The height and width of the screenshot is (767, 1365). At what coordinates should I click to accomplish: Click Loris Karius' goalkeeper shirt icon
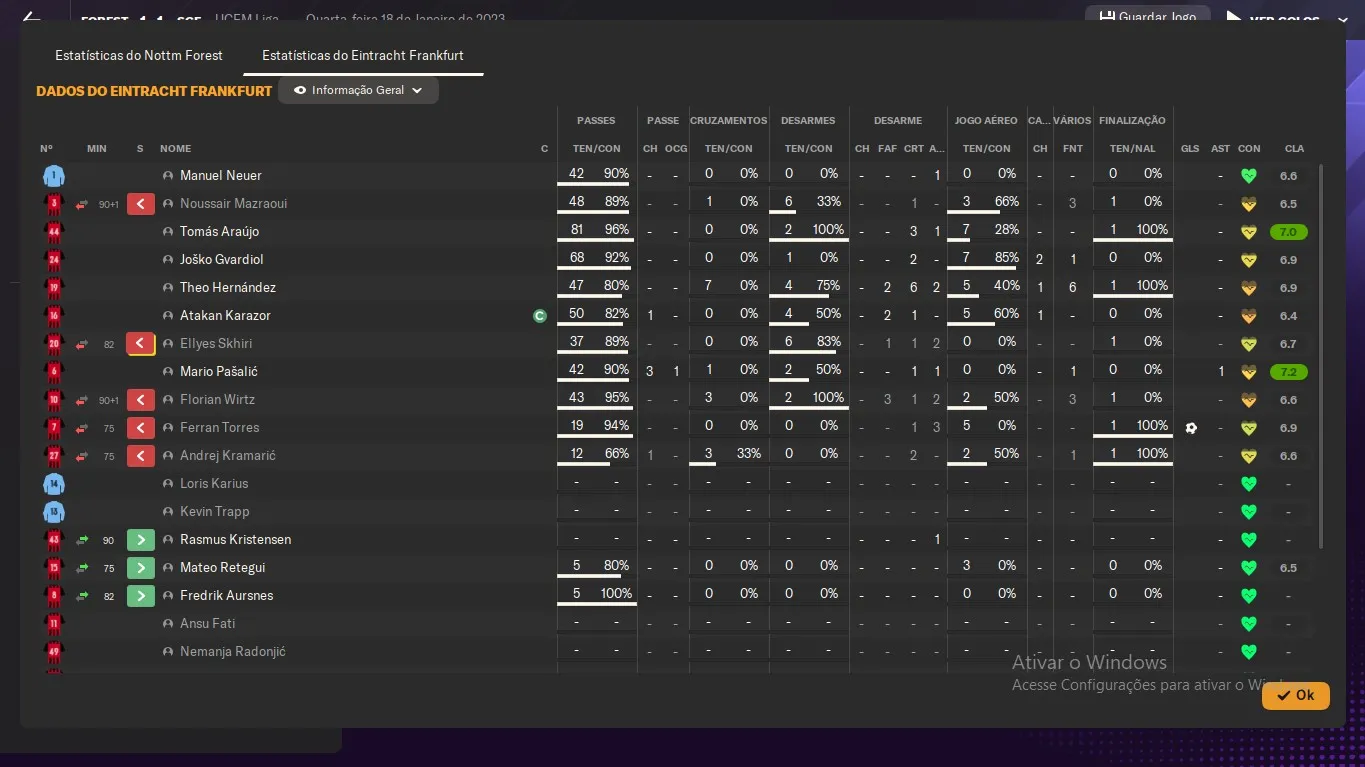pyautogui.click(x=54, y=484)
